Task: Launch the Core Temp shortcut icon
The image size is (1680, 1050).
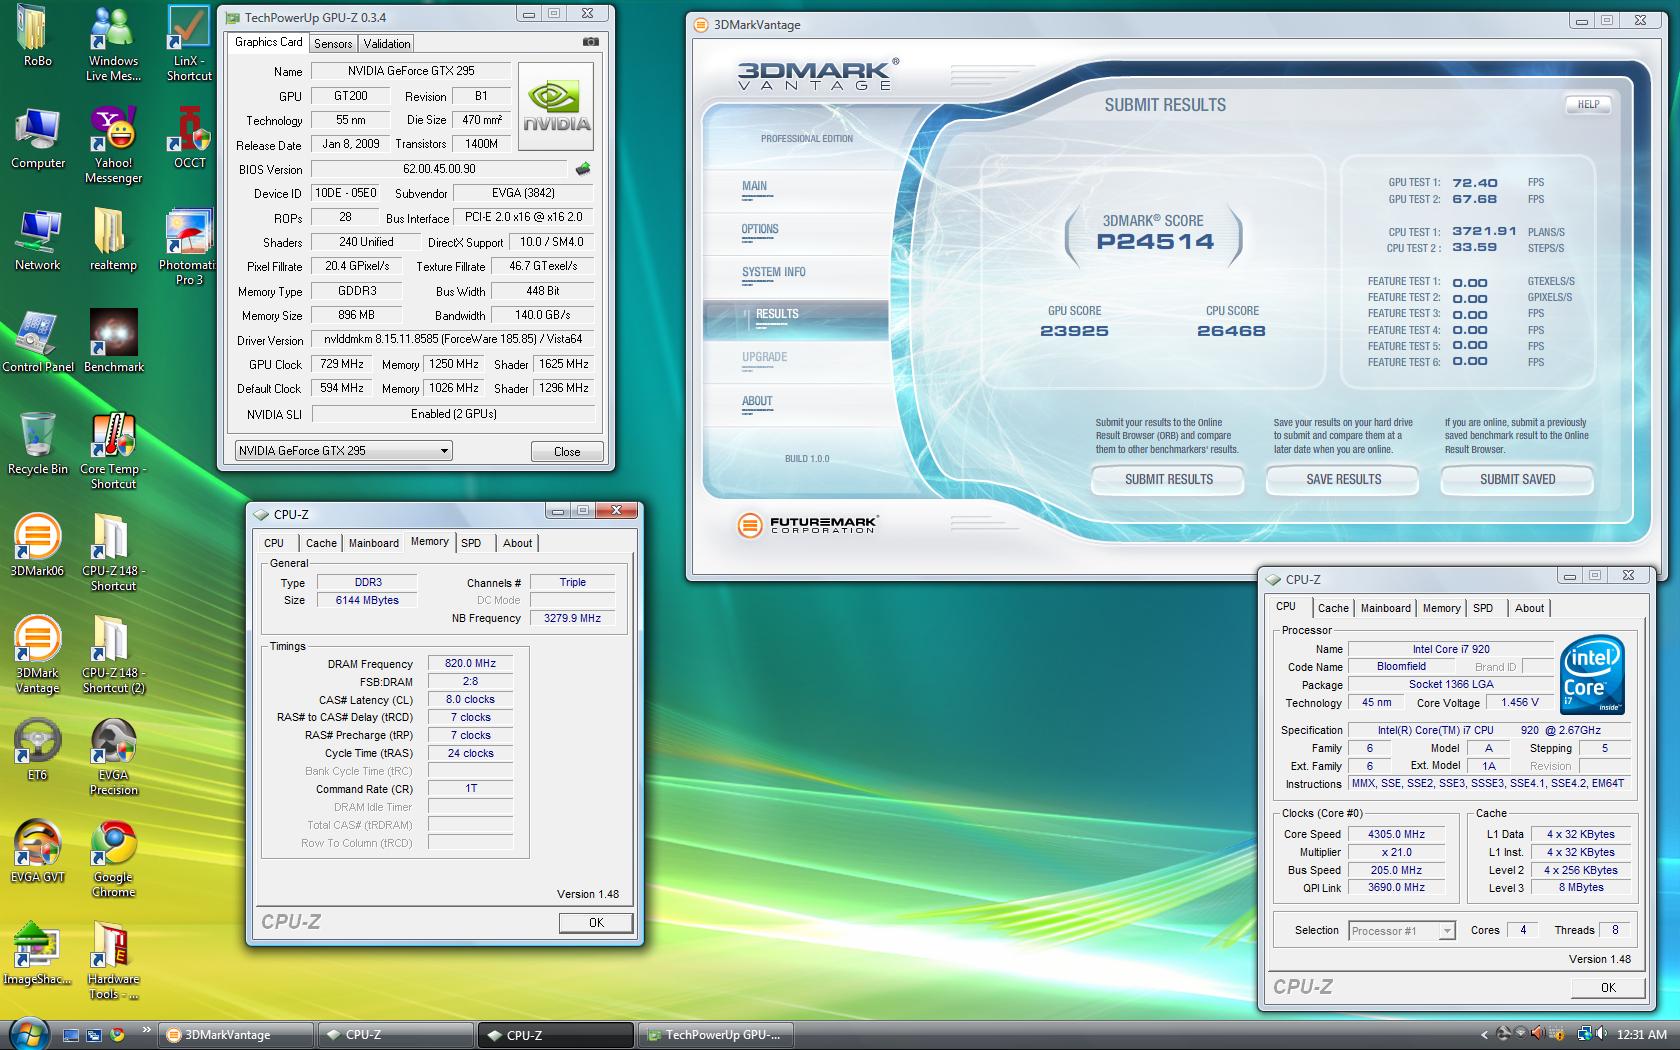Action: (113, 451)
